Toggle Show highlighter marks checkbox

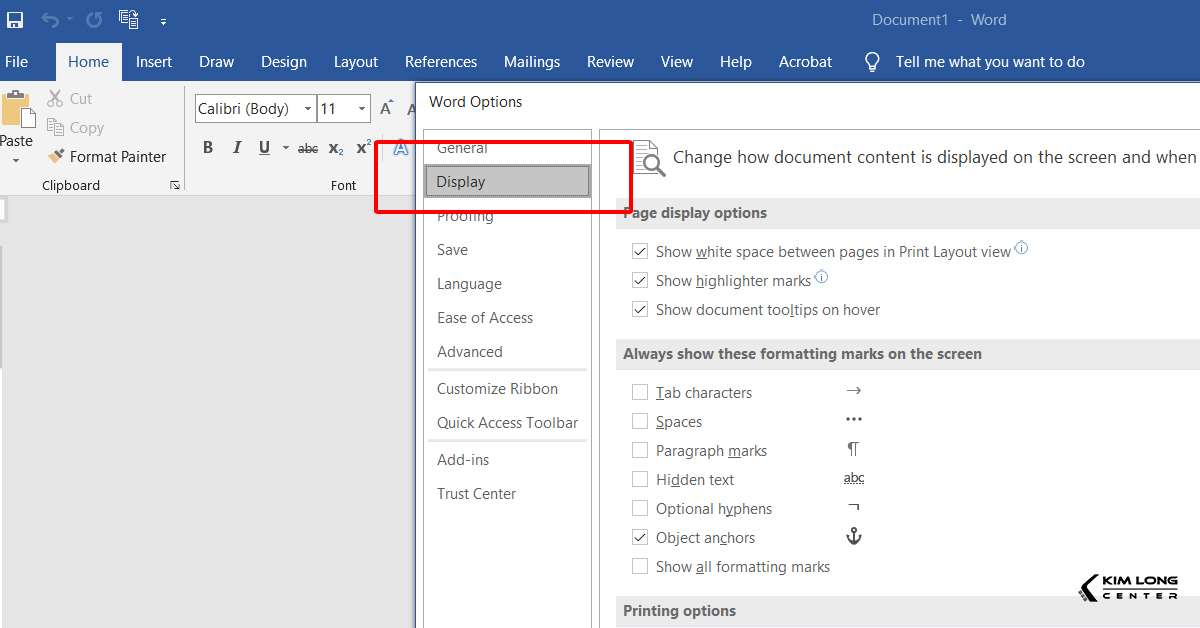[640, 281]
